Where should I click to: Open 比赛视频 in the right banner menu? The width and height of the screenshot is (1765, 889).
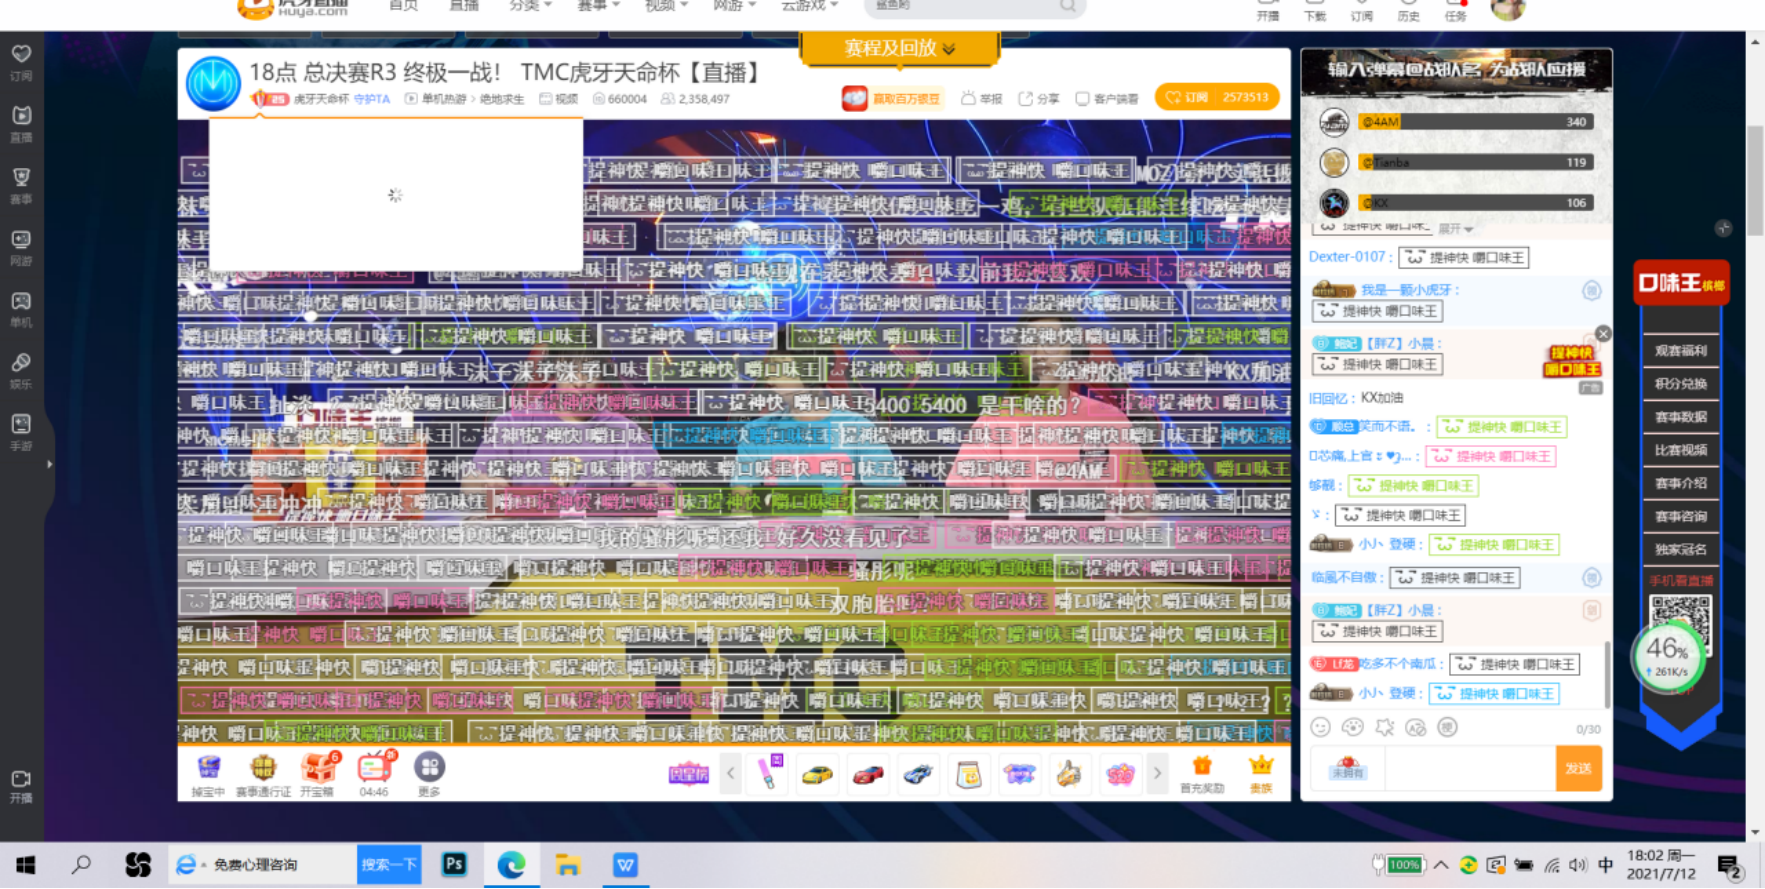[1680, 450]
